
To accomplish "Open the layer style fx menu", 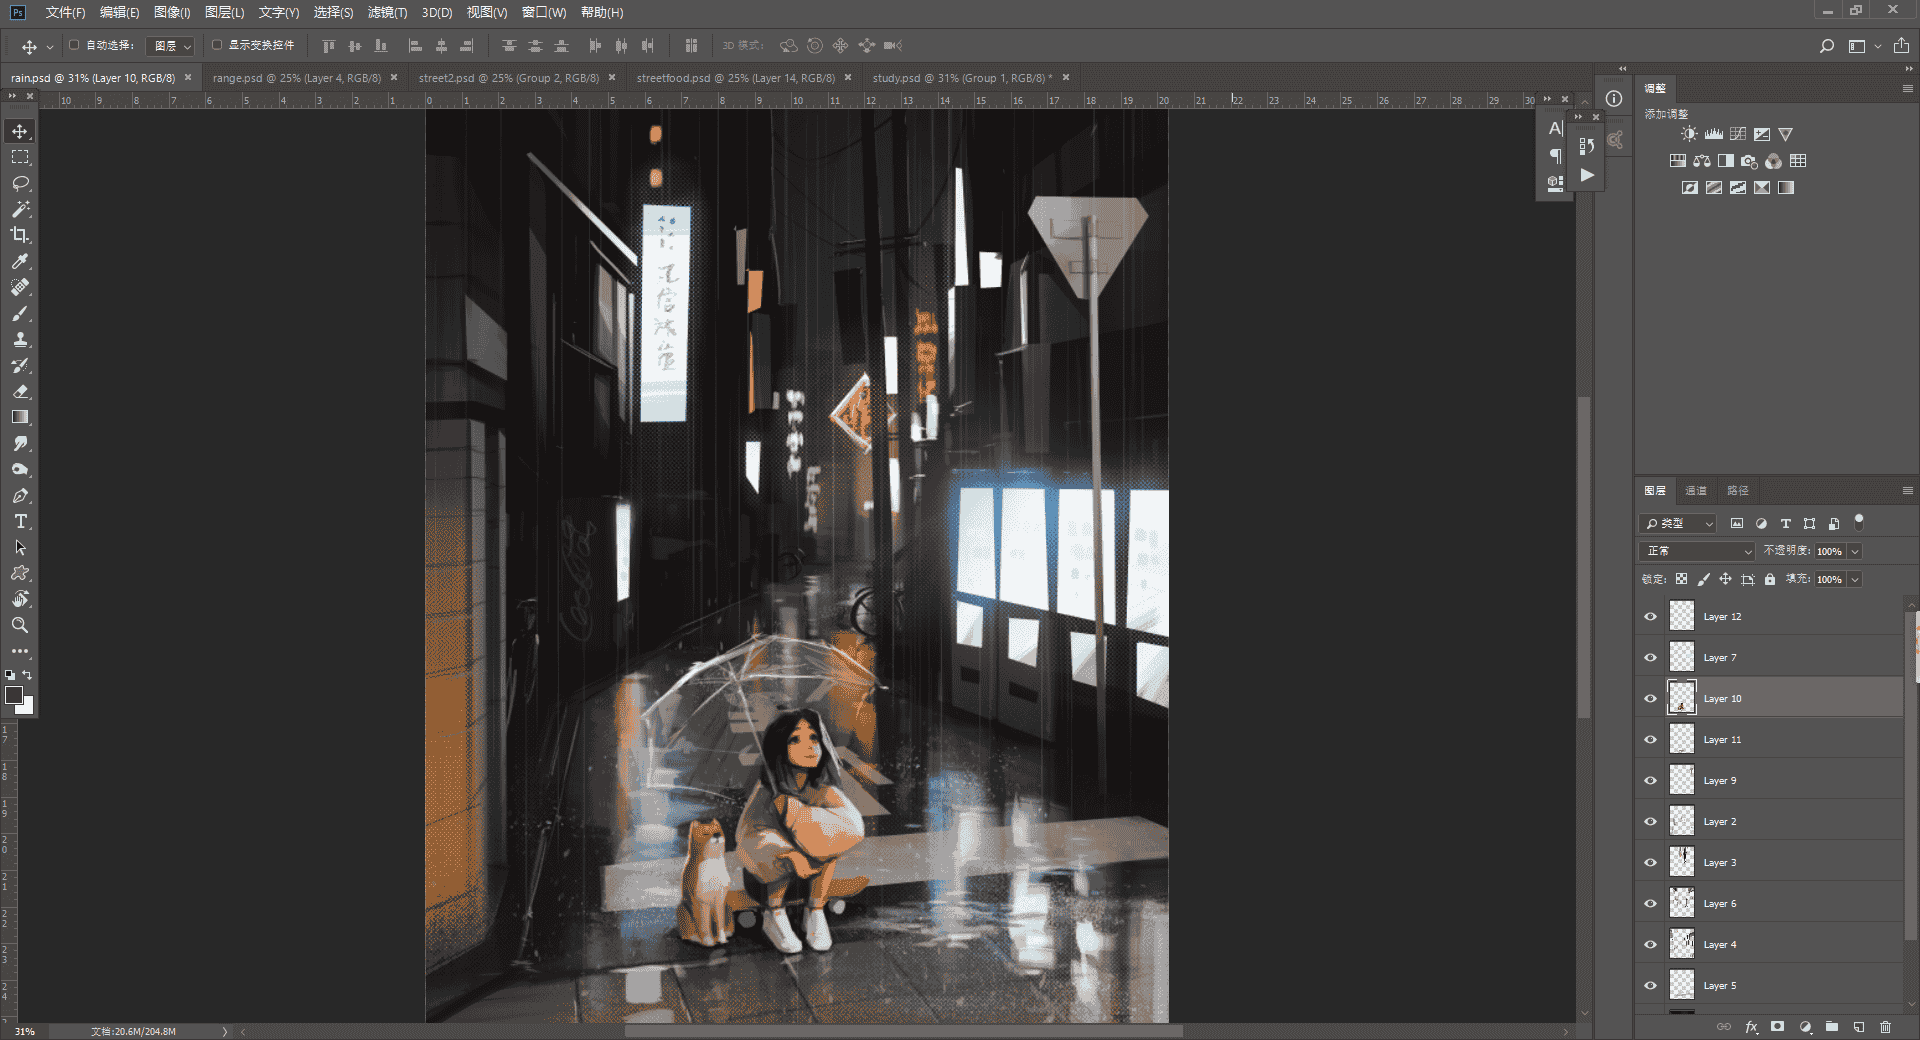I will tap(1751, 1026).
